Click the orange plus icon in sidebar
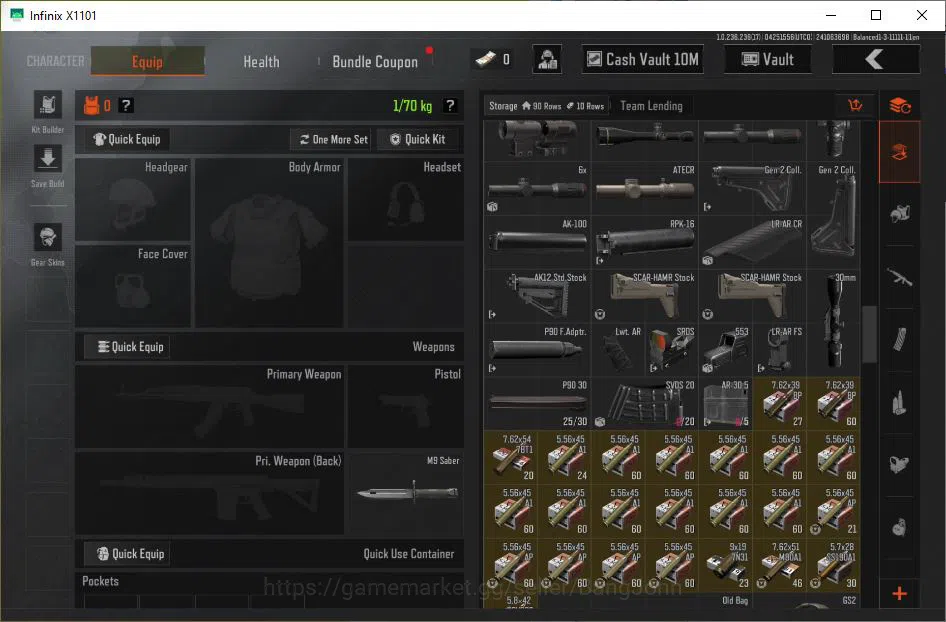The height and width of the screenshot is (622, 946). point(900,594)
